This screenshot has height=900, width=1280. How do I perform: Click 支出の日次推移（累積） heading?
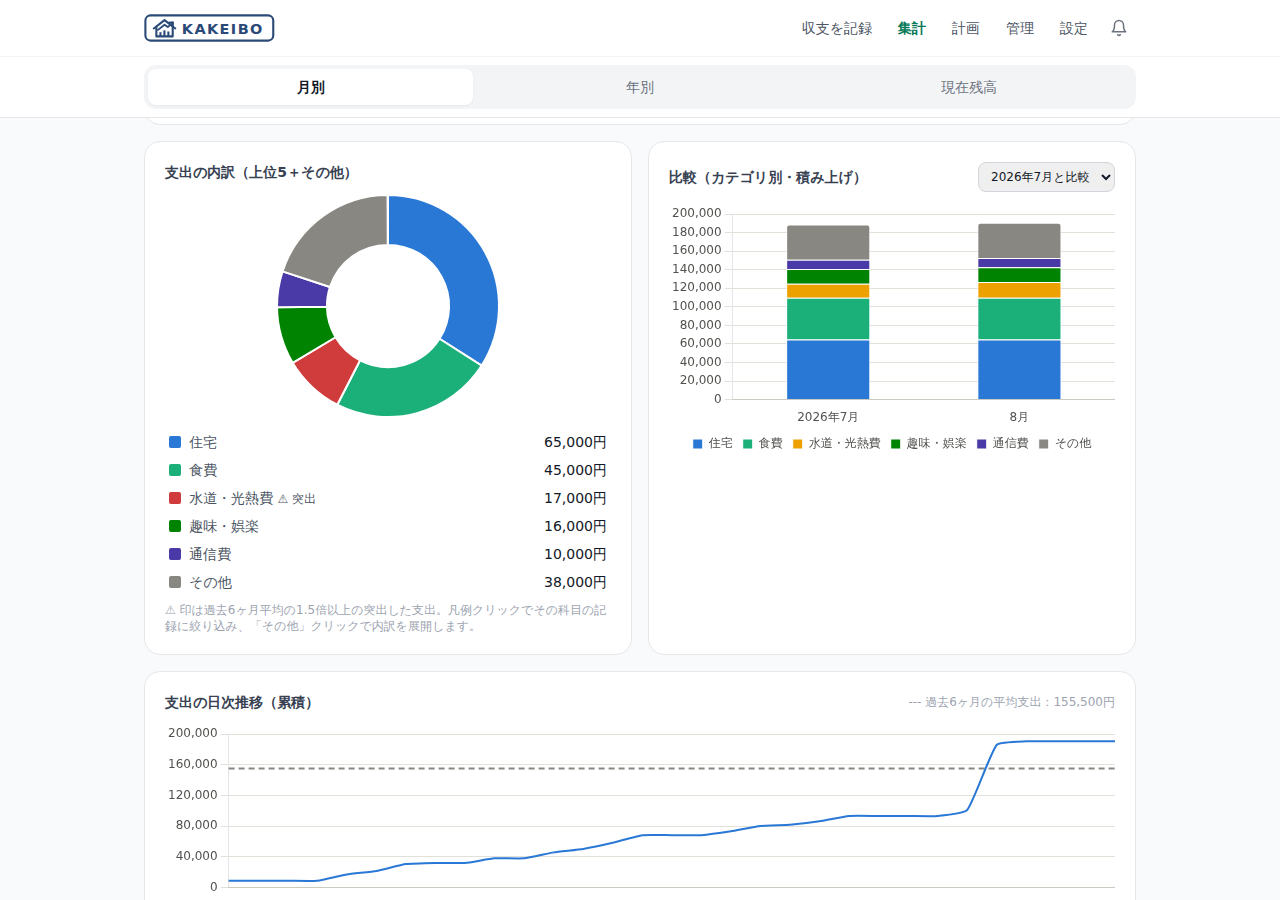click(x=242, y=703)
